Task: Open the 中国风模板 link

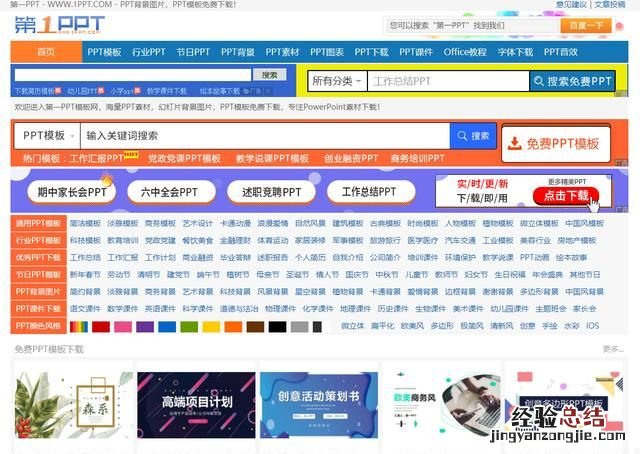Action: pos(584,223)
